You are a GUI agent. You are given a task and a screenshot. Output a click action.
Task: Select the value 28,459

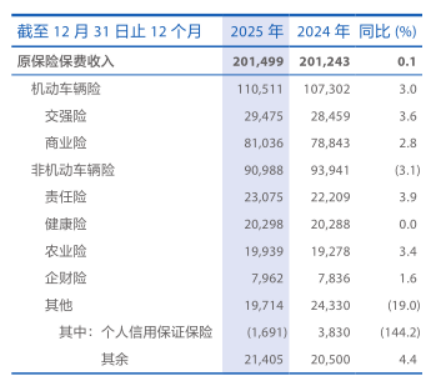coord(330,116)
